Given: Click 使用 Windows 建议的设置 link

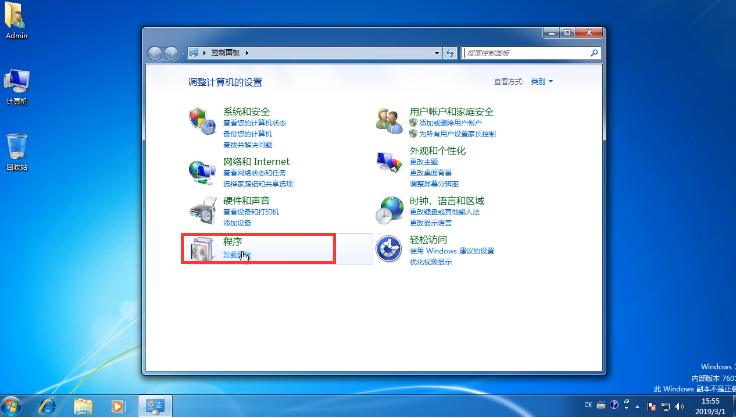Looking at the screenshot, I should coord(452,251).
